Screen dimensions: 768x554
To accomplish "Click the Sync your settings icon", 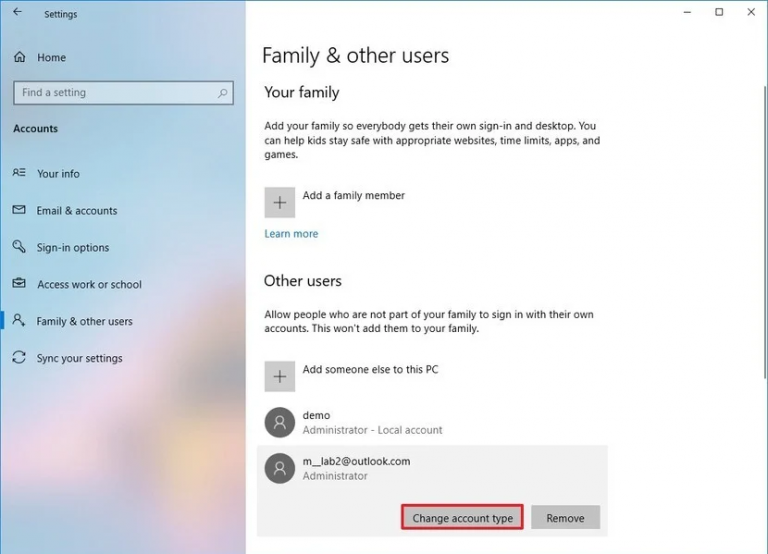I will pyautogui.click(x=19, y=357).
